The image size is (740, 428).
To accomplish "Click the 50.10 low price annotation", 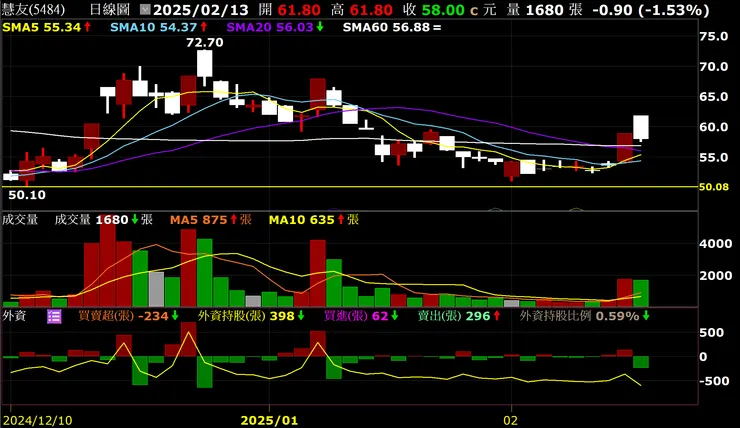I will [x=27, y=195].
